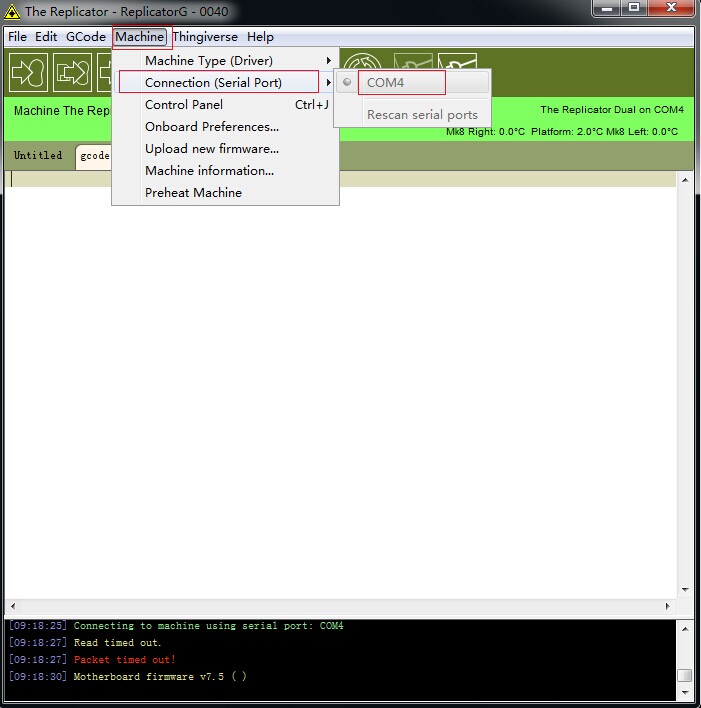This screenshot has height=708, width=701.
Task: Click the Build to file toolbar icon
Action: [x=72, y=72]
